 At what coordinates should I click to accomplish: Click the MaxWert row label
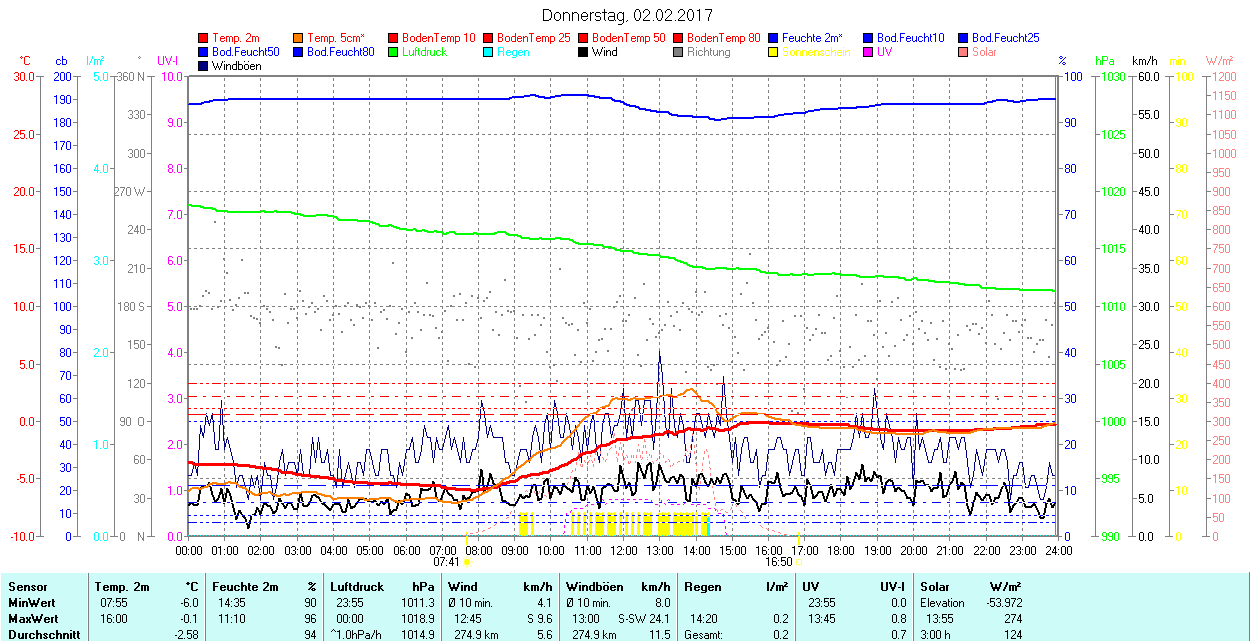click(33, 619)
